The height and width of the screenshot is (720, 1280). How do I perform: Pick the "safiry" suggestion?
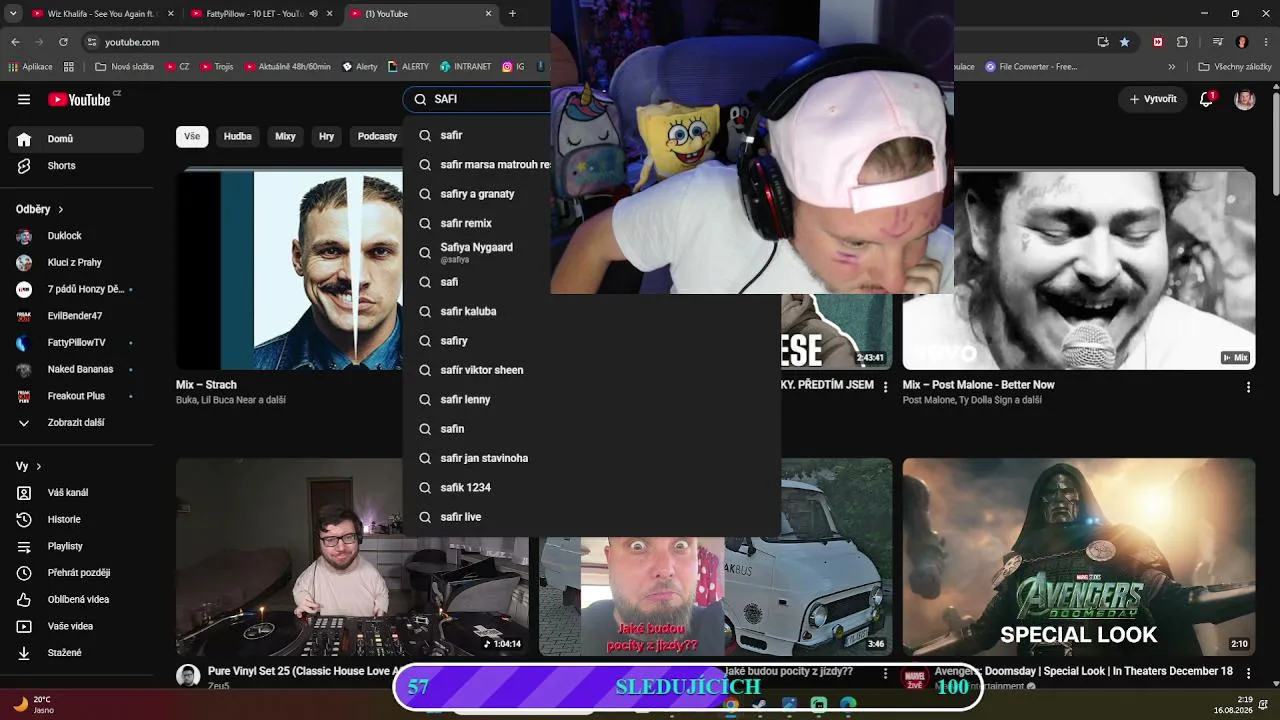pos(592,341)
